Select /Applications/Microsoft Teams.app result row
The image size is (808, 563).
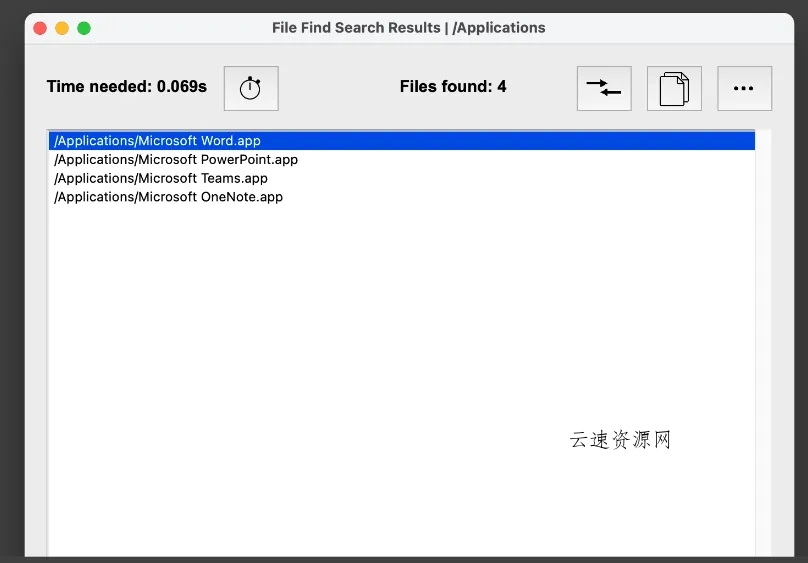tap(402, 178)
